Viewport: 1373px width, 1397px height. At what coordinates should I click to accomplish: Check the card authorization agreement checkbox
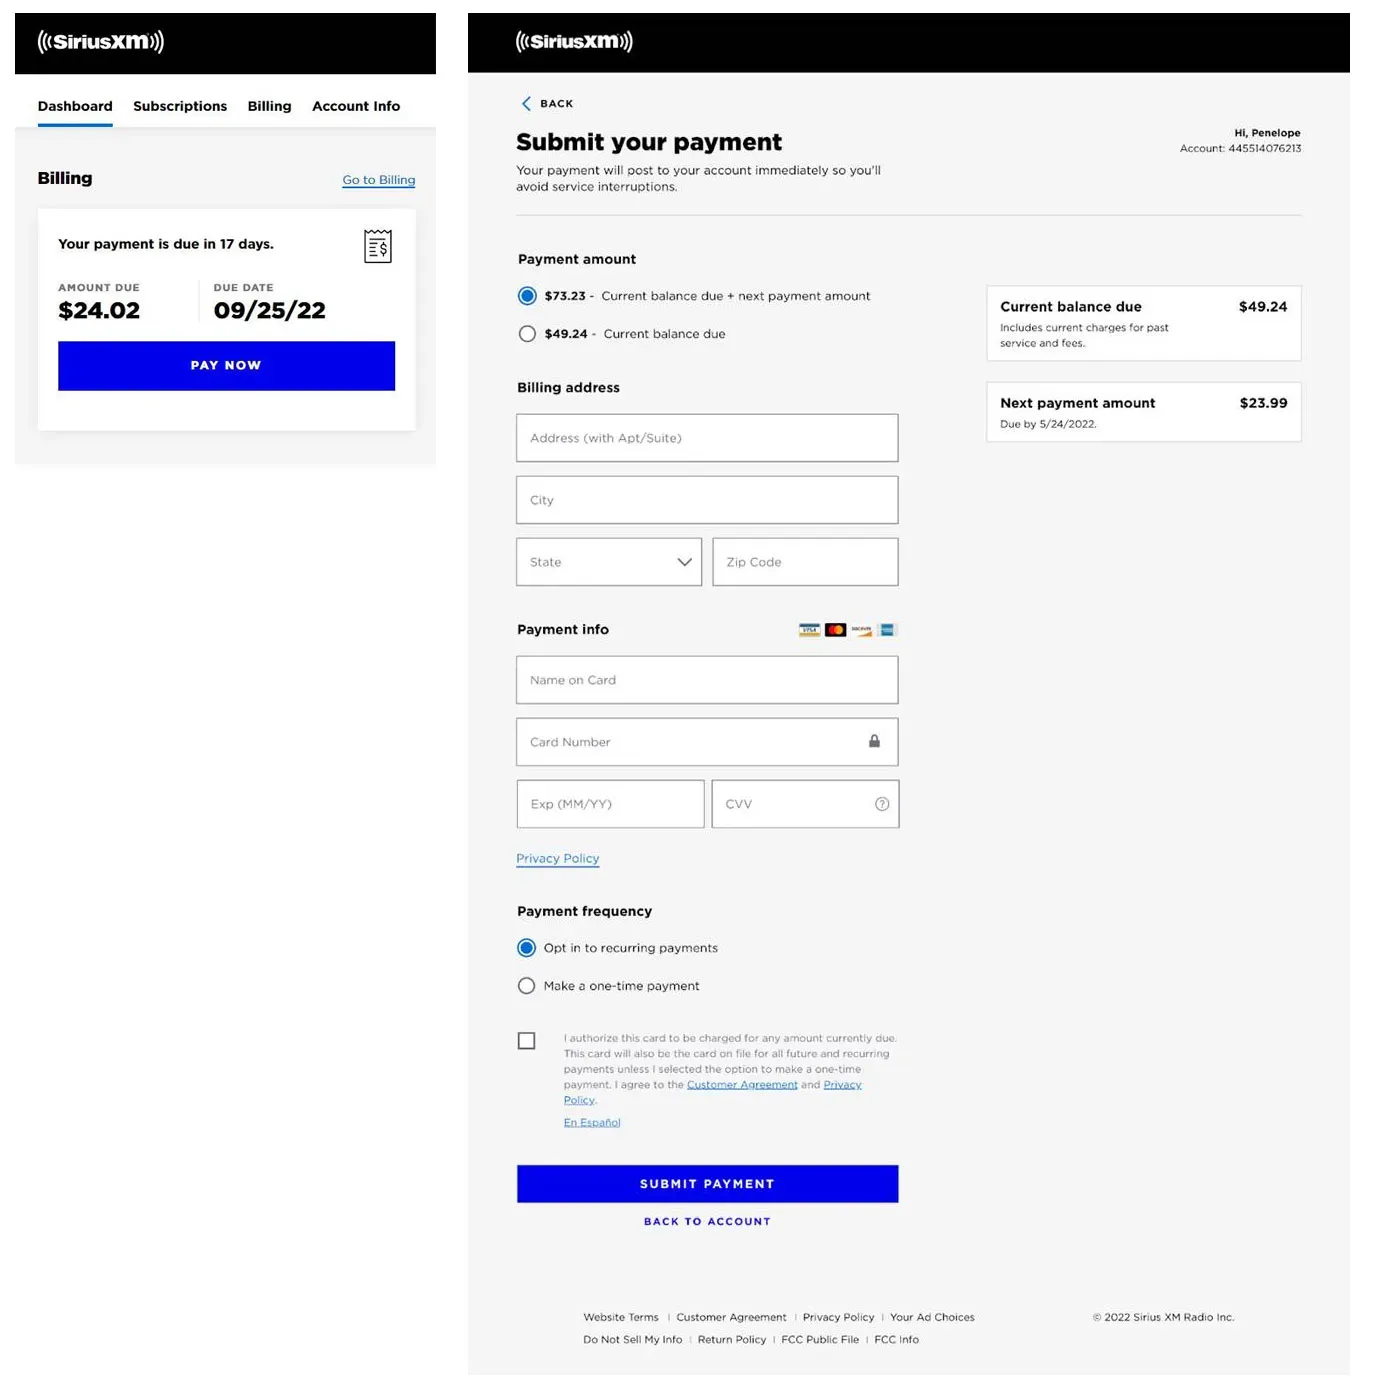tap(527, 1041)
